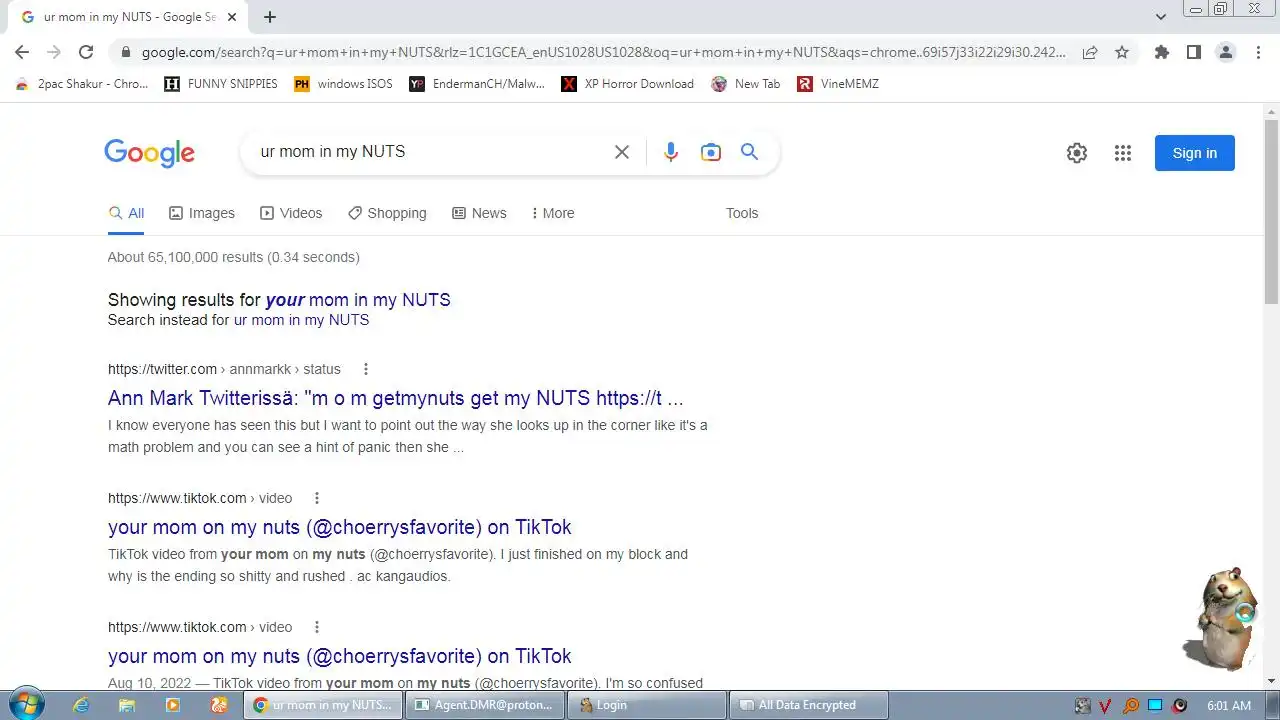Switch to Videos results tab
The height and width of the screenshot is (720, 1280).
coord(291,213)
